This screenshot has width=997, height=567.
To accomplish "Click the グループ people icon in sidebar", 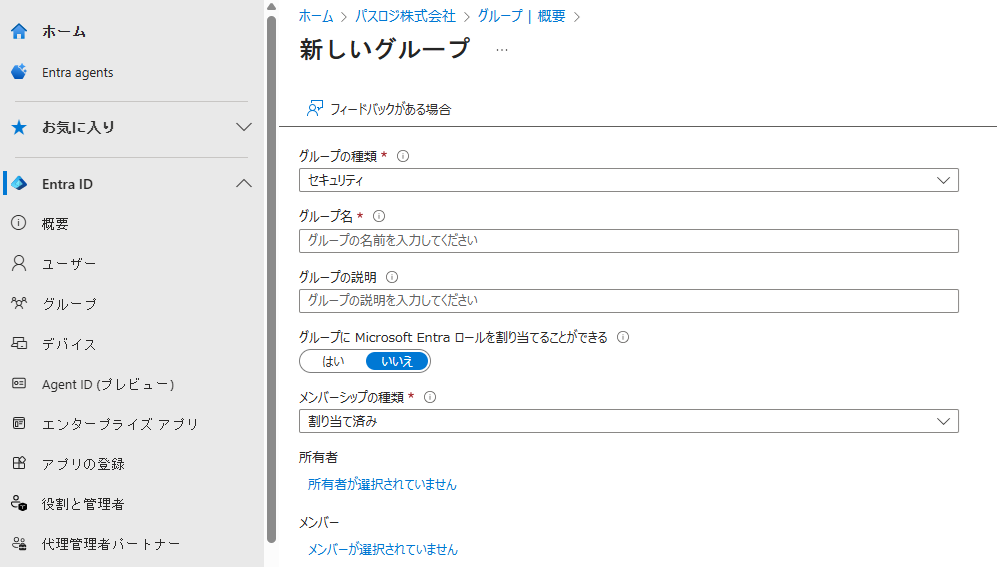I will tap(19, 303).
